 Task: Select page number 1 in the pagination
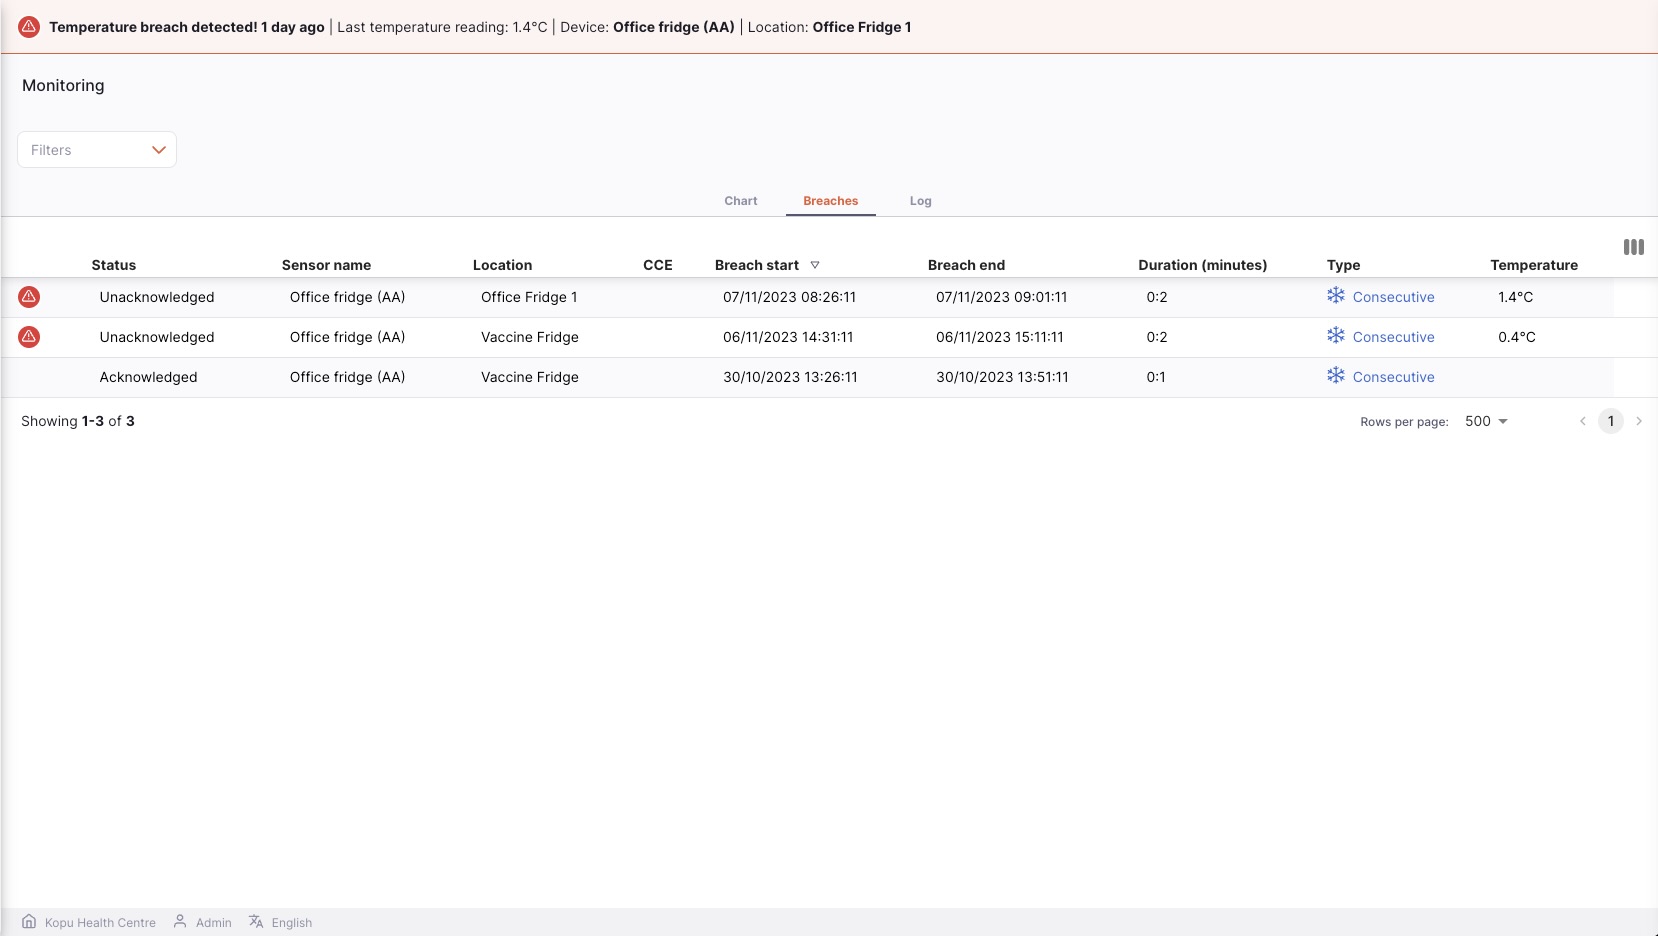pos(1611,421)
